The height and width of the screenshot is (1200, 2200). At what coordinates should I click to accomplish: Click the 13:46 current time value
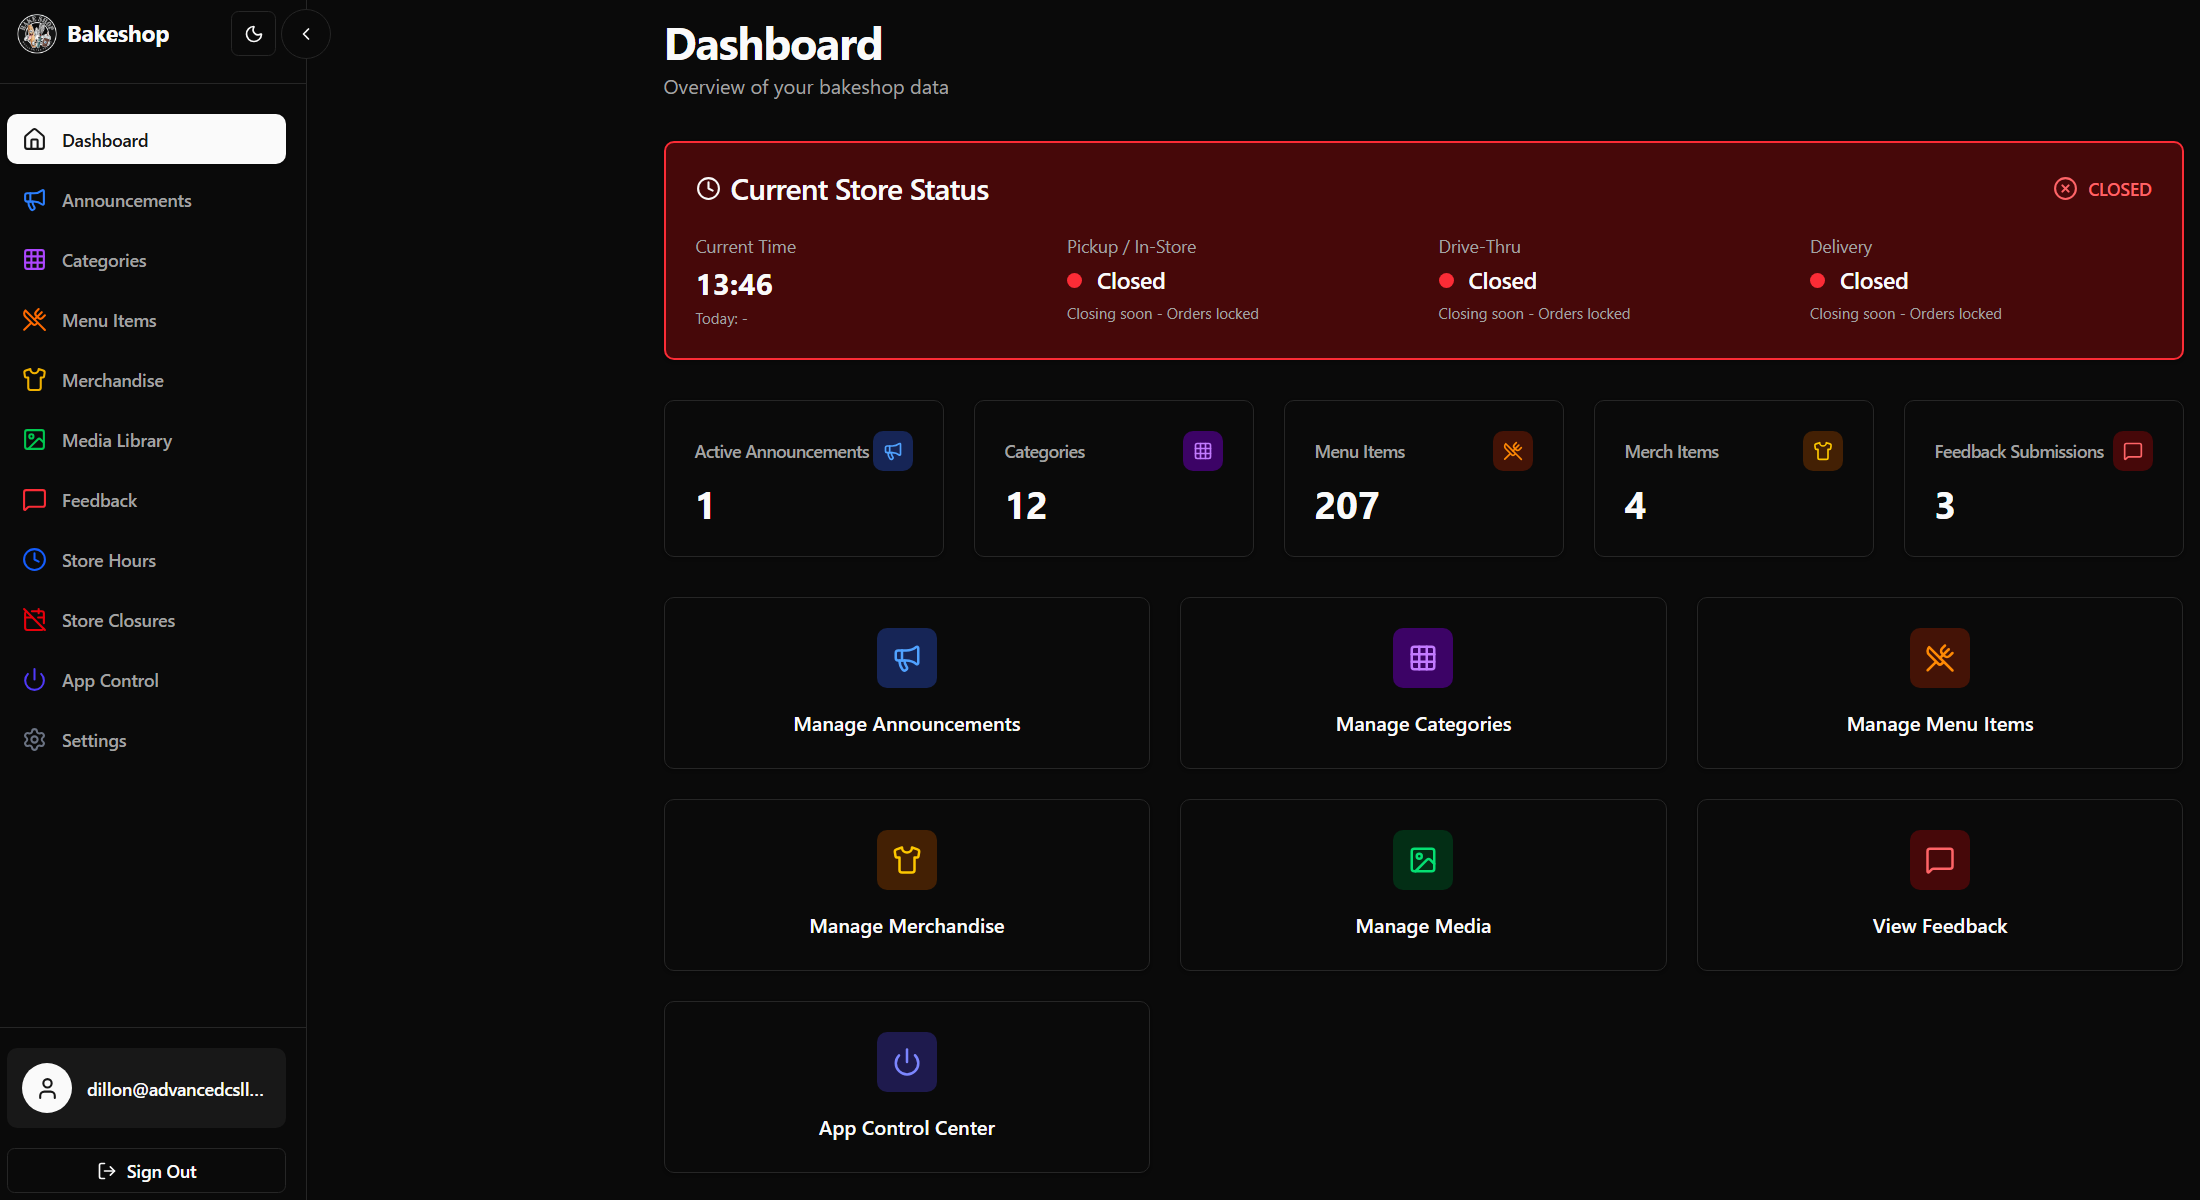pyautogui.click(x=734, y=285)
